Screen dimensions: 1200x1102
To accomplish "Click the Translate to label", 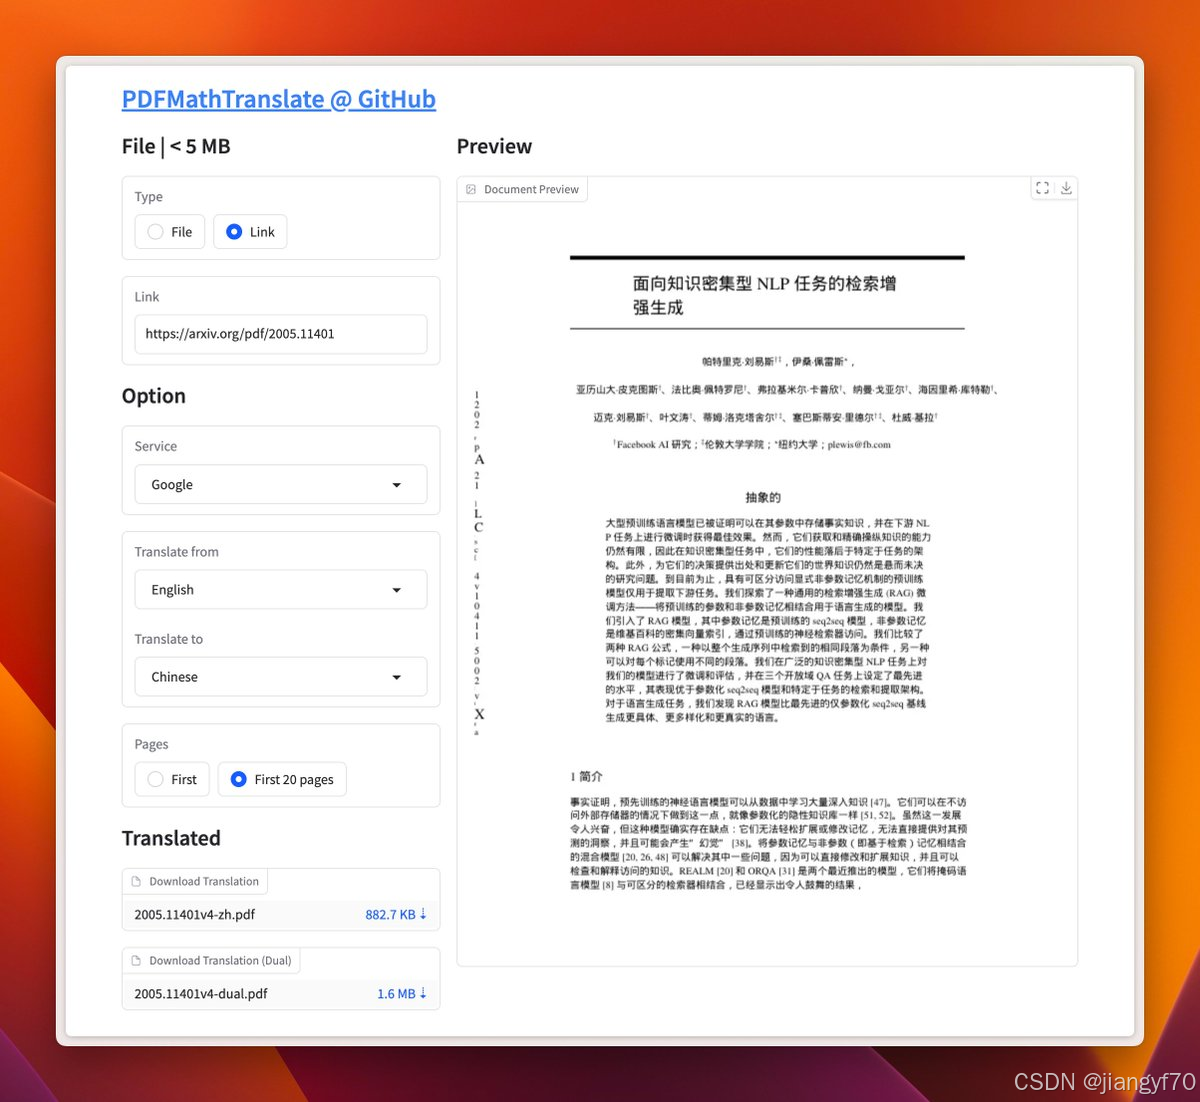I will click(x=169, y=639).
